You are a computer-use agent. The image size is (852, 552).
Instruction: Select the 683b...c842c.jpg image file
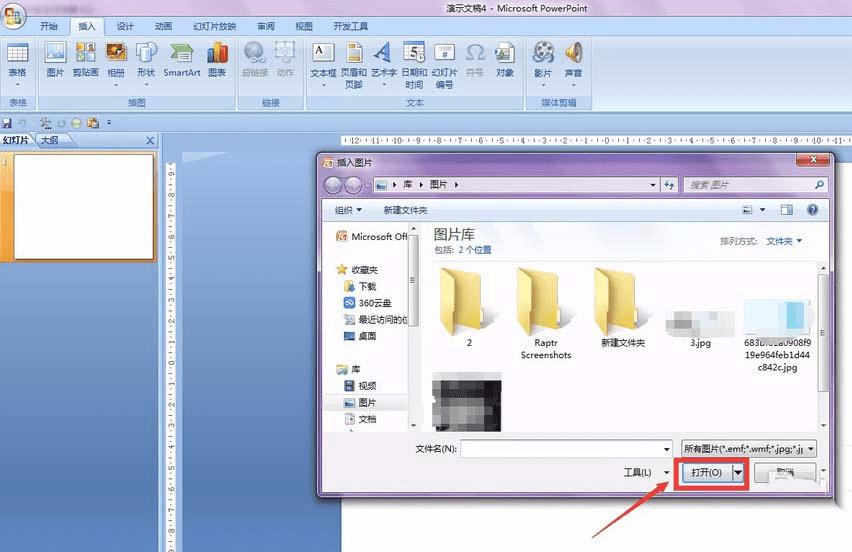click(x=778, y=335)
